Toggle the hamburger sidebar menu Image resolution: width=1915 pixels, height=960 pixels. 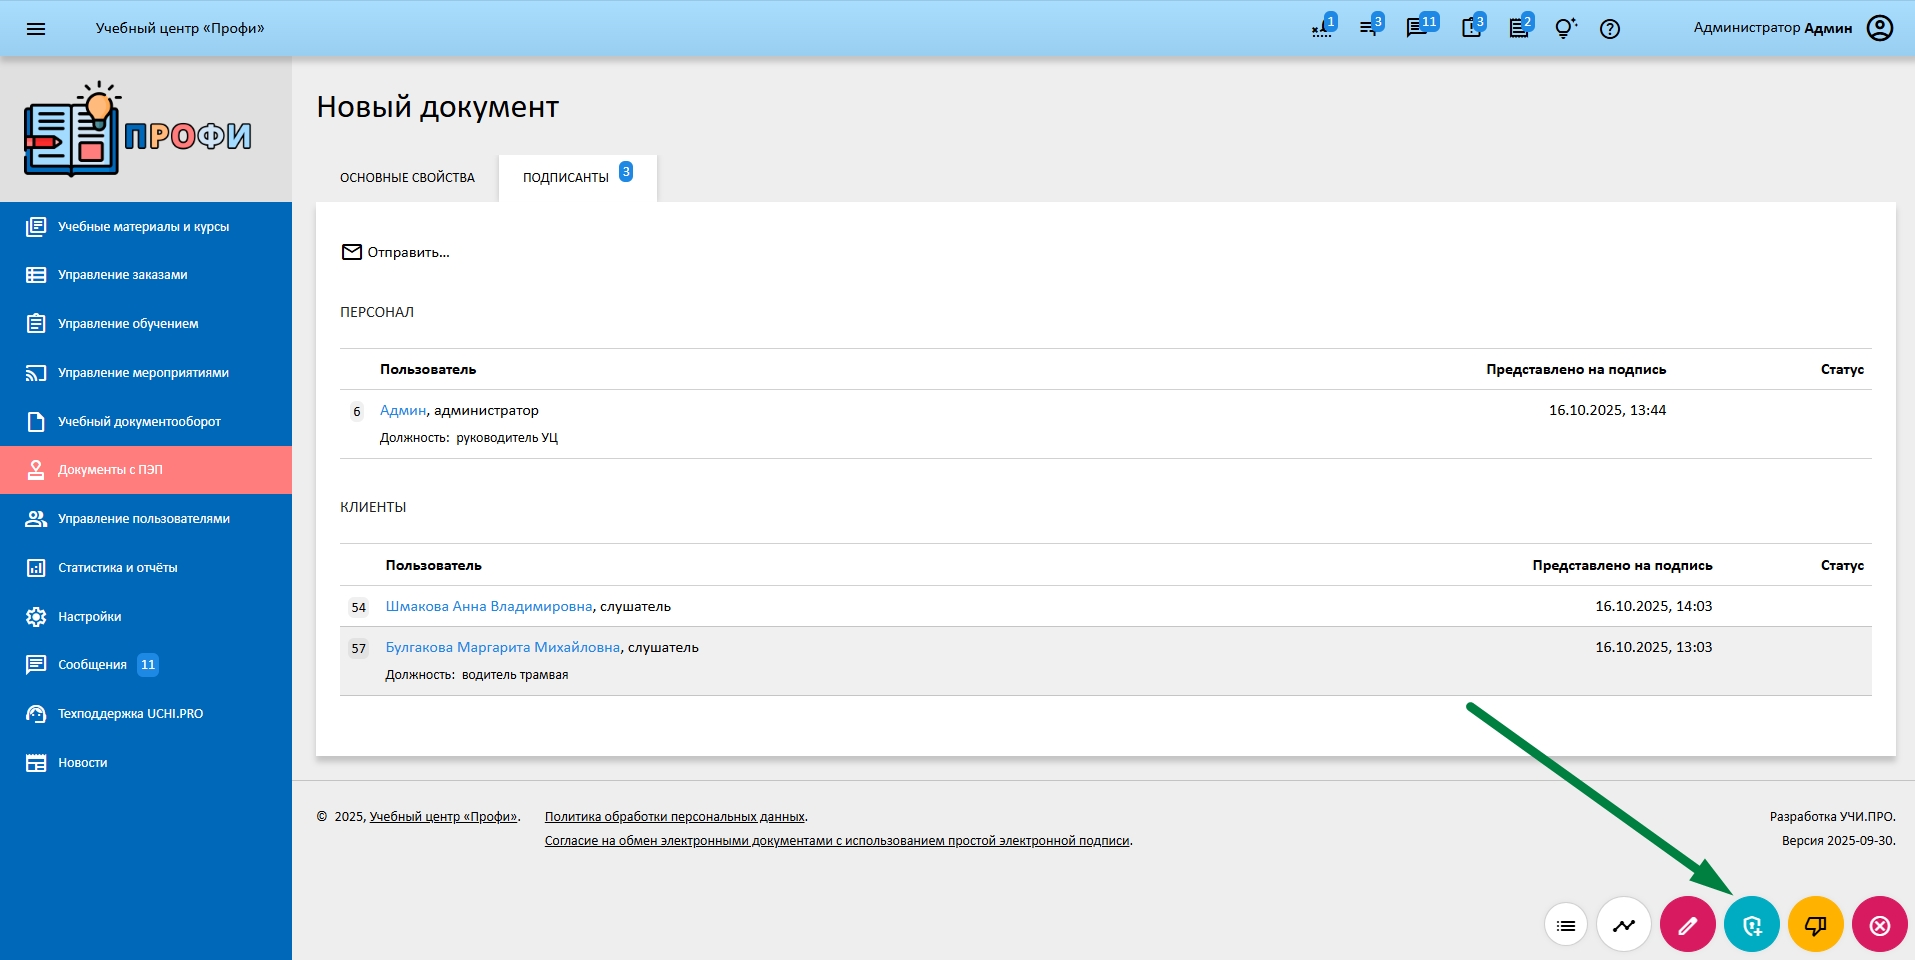[x=36, y=29]
